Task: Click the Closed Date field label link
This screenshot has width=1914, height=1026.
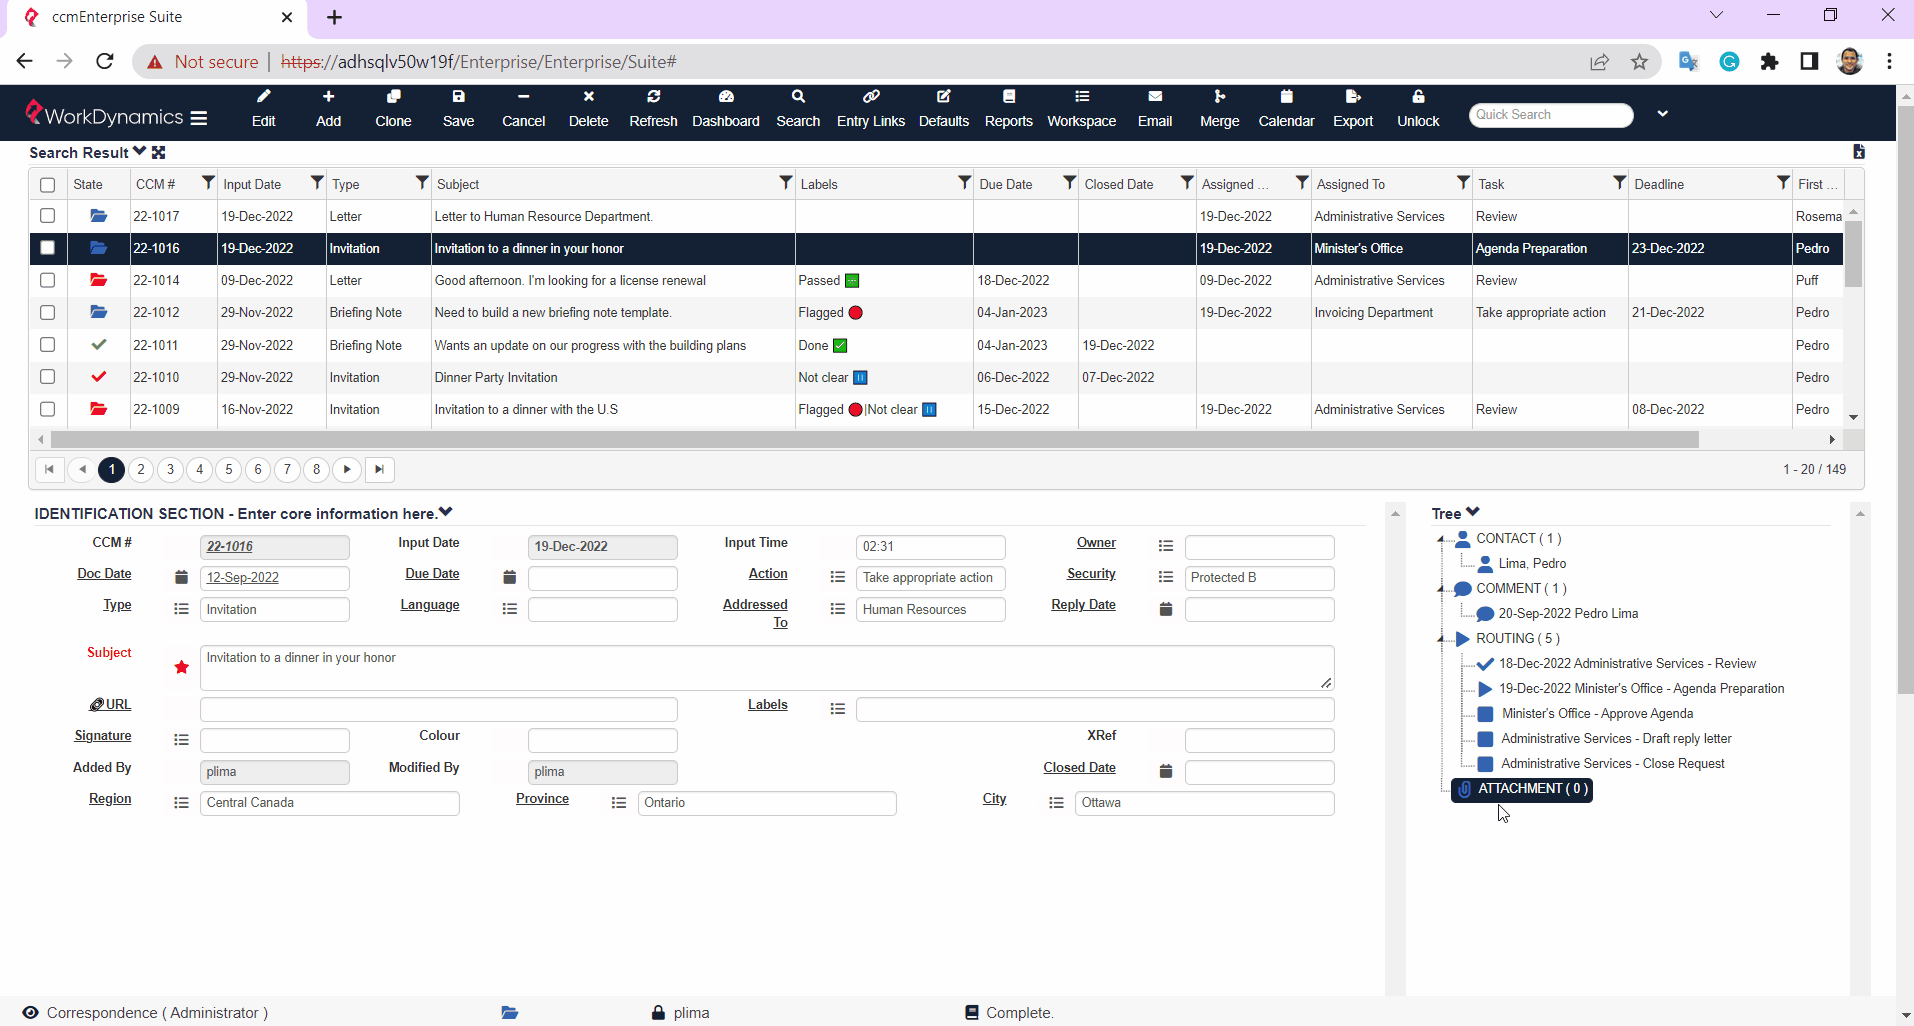Action: 1079,768
